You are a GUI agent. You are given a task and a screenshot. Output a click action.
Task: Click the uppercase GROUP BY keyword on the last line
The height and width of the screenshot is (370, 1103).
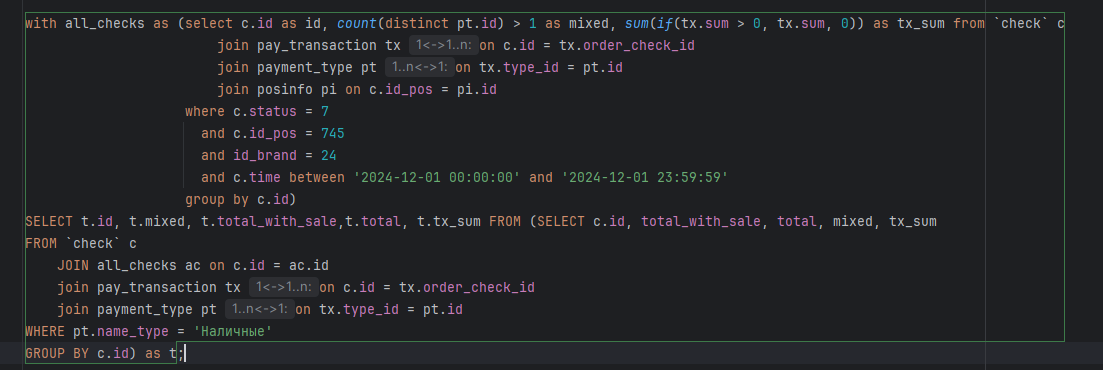pyautogui.click(x=57, y=352)
